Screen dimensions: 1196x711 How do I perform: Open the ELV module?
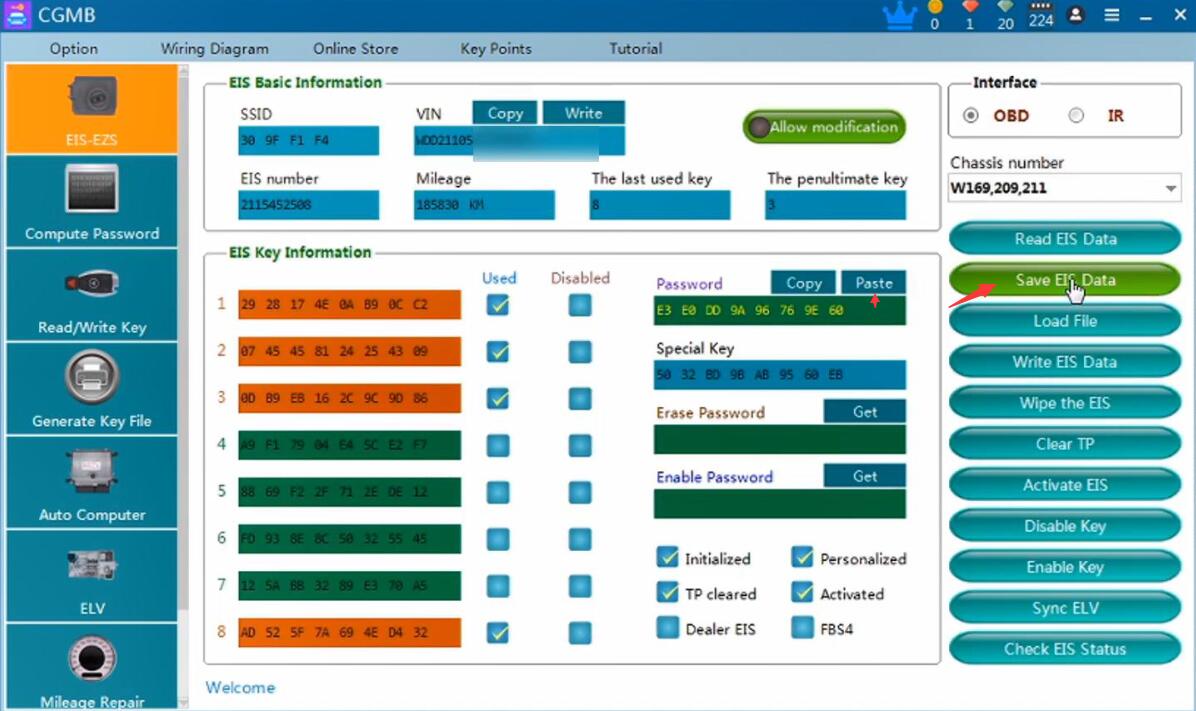pyautogui.click(x=91, y=577)
